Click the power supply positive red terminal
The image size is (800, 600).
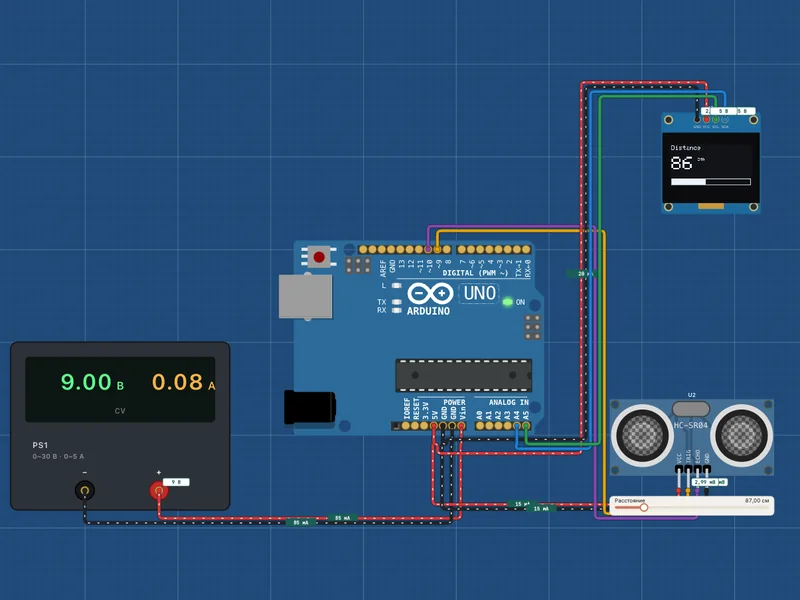[159, 491]
